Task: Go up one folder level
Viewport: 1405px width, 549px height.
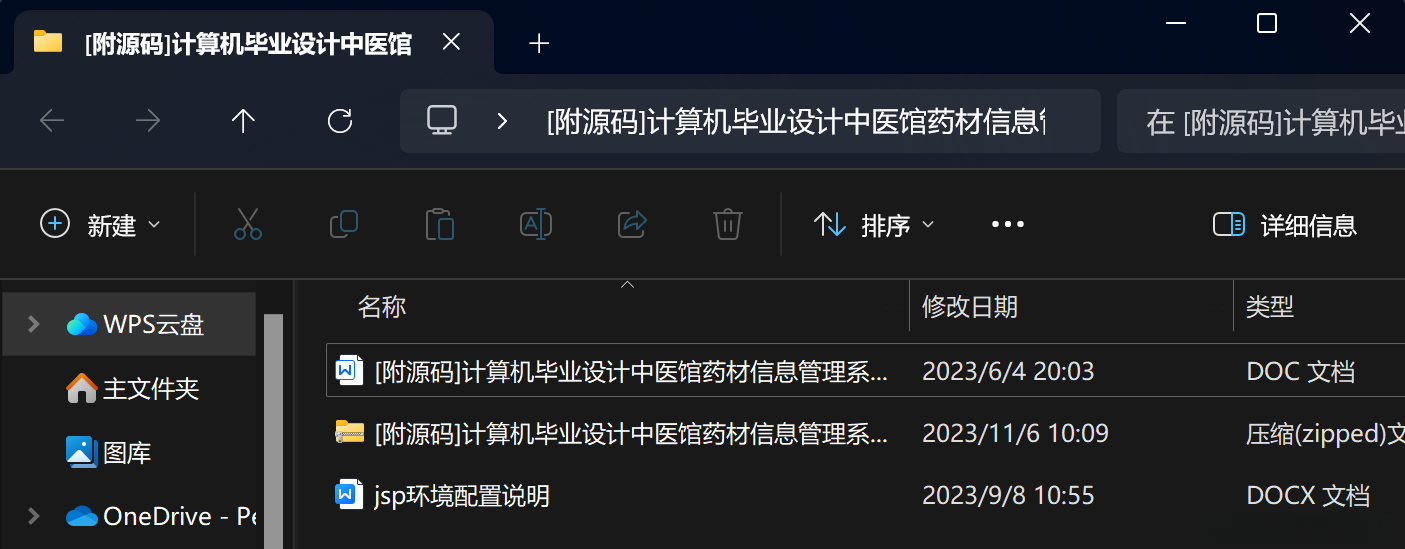Action: [x=244, y=121]
